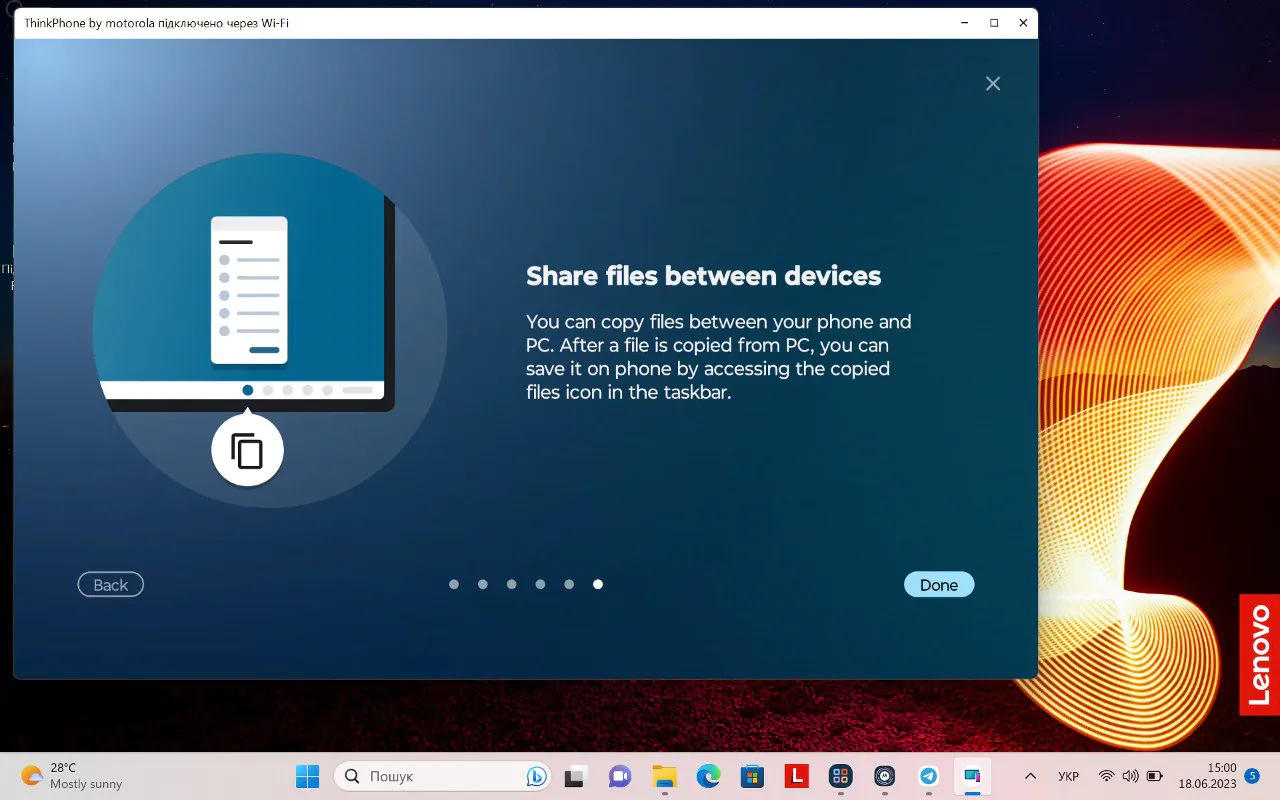Open the Windows Start menu
This screenshot has width=1280, height=800.
pyautogui.click(x=308, y=776)
